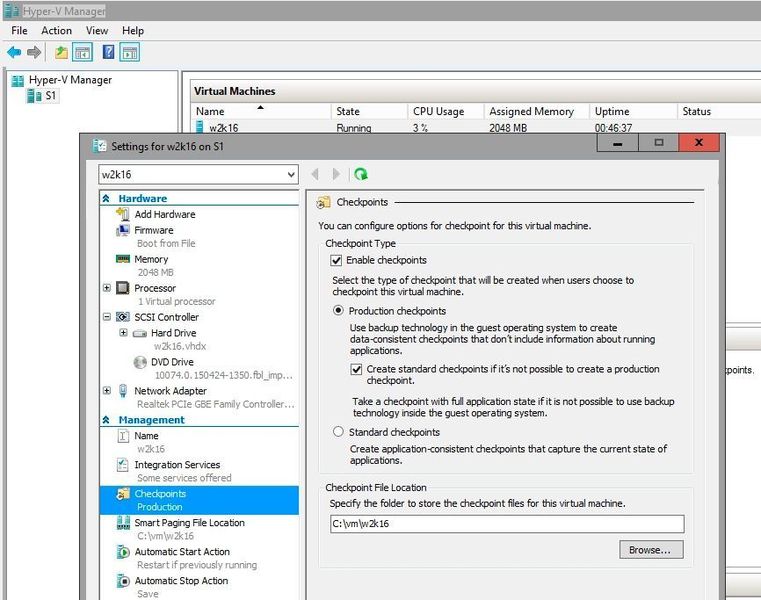Click the gray Forward arrow in Hyper-V Manager toolbar
Image resolution: width=761 pixels, height=600 pixels.
(34, 52)
